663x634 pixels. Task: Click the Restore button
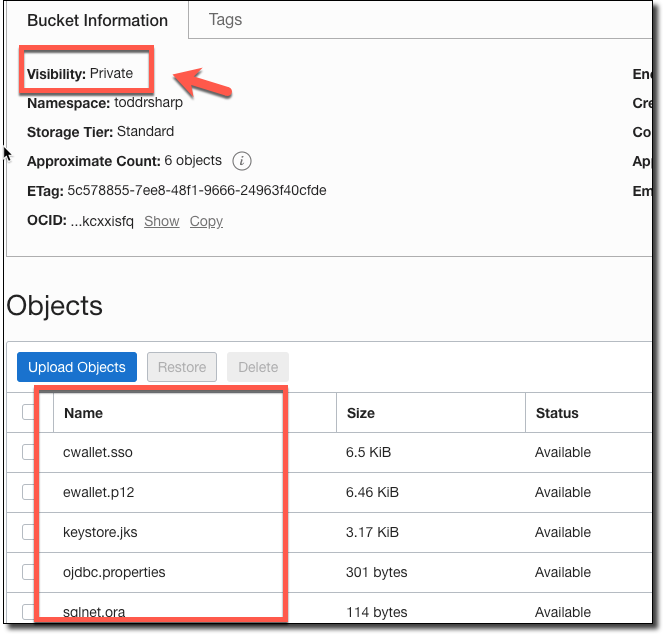click(182, 367)
